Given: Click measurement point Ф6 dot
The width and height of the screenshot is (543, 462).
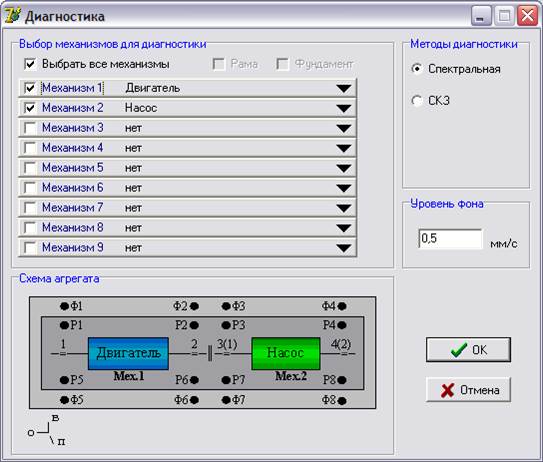Looking at the screenshot, I should point(194,400).
